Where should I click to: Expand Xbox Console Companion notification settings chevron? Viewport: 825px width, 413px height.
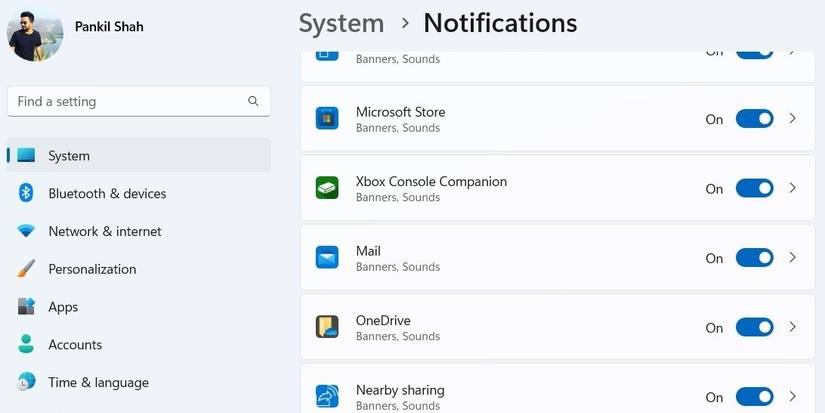[793, 188]
